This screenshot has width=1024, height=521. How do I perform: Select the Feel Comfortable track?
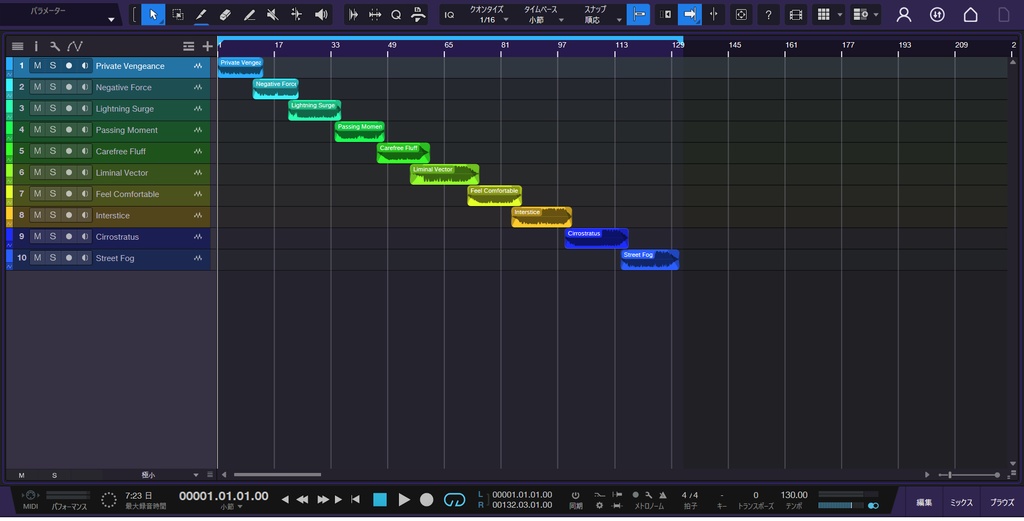(127, 194)
